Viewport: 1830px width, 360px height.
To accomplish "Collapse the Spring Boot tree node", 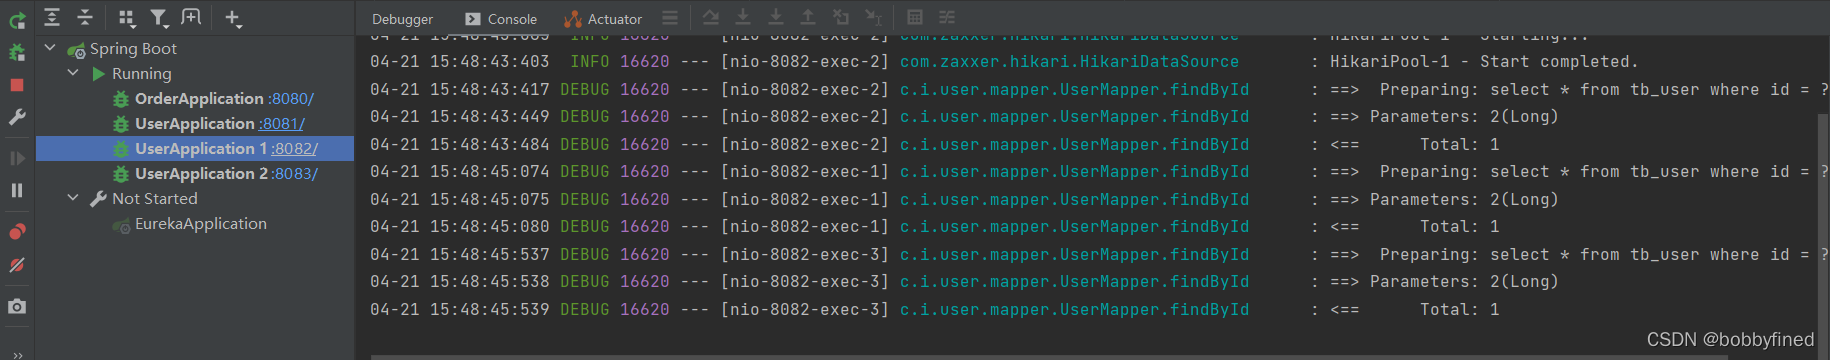I will click(50, 47).
